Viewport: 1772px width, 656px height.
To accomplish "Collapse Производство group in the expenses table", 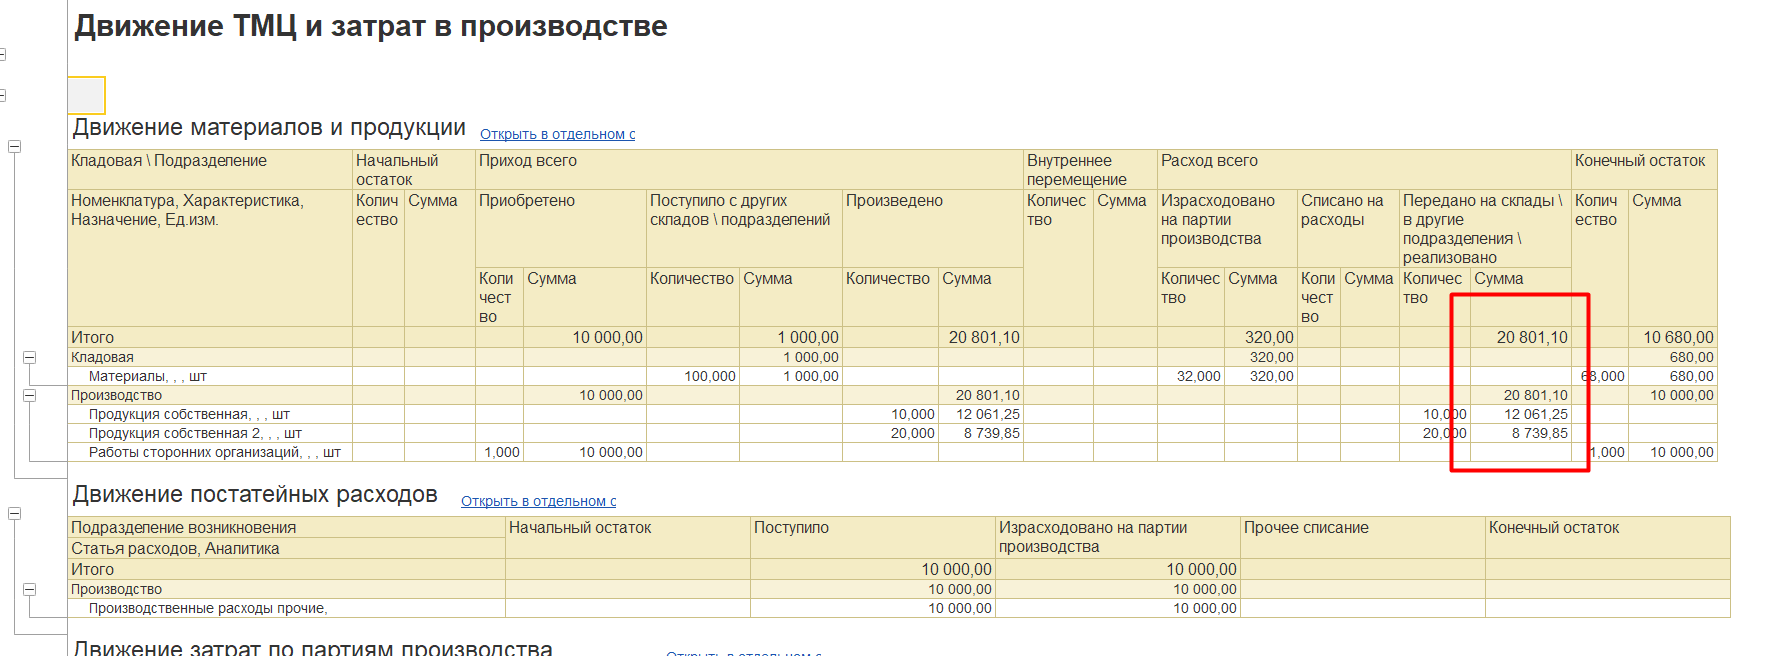I will point(30,589).
